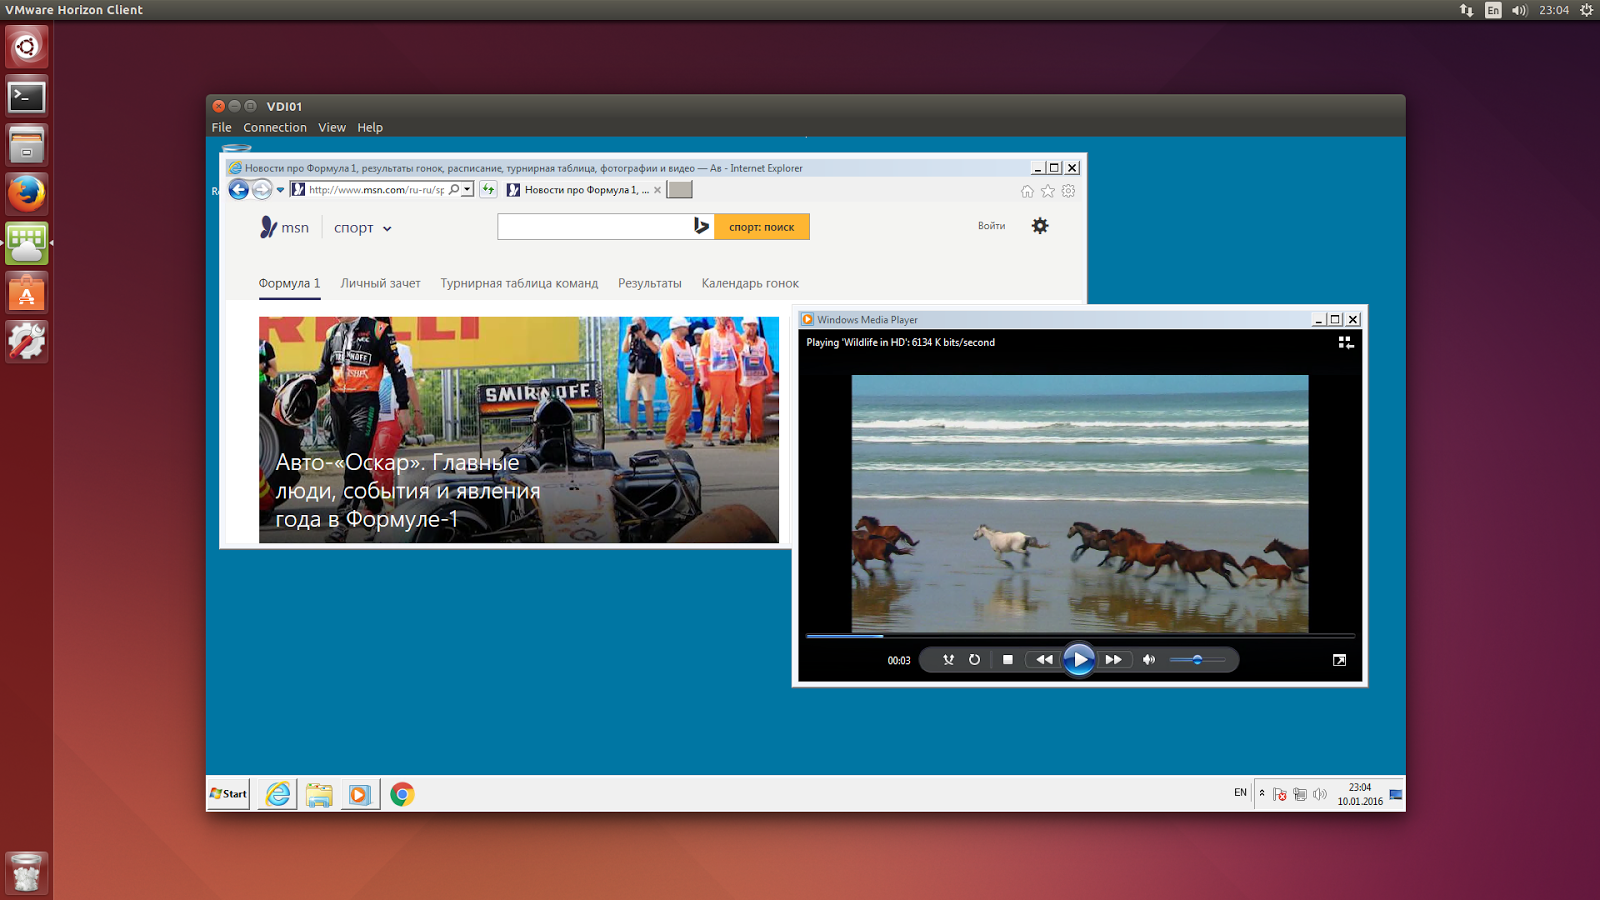Open the View menu in VDI01
The height and width of the screenshot is (900, 1600).
click(332, 128)
